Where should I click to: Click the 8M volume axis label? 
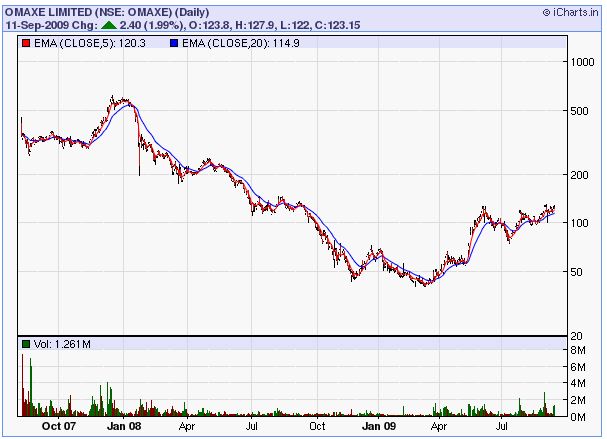pyautogui.click(x=578, y=350)
